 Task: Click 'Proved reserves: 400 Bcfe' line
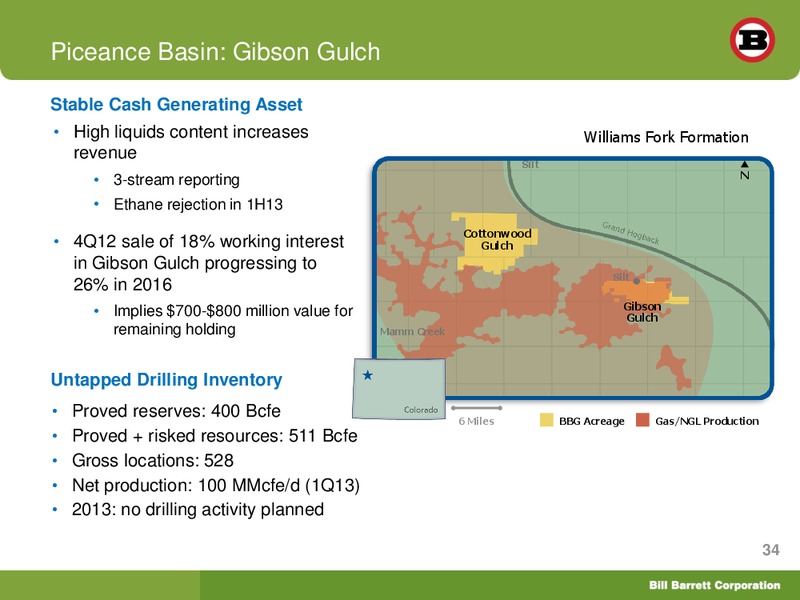[177, 411]
